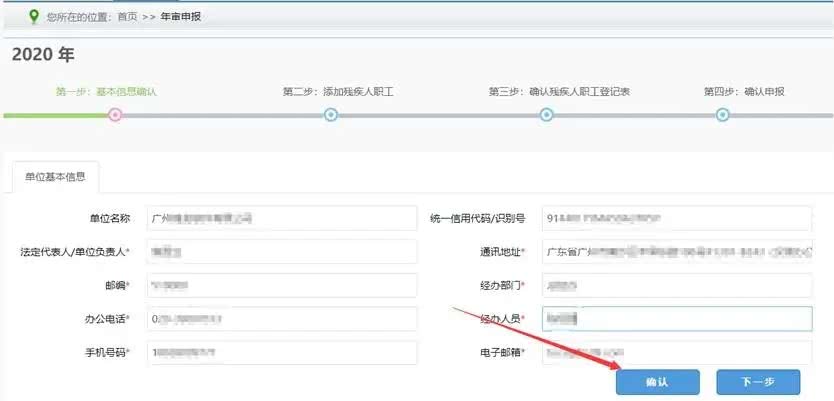Image resolution: width=834 pixels, height=401 pixels.
Task: Click the 办公电话 input field
Action: [281, 319]
